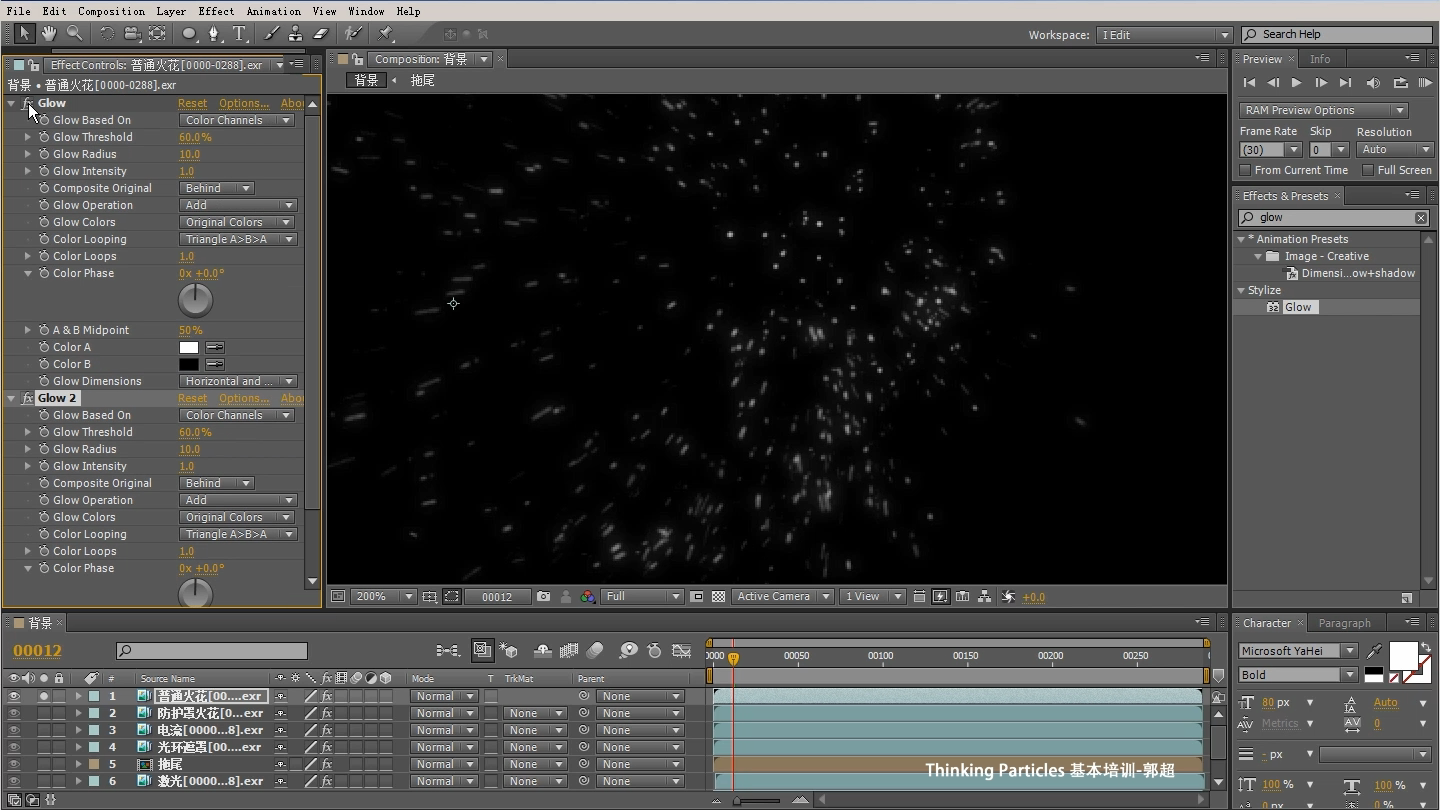
Task: Take a snapshot with the camera icon
Action: 543,597
